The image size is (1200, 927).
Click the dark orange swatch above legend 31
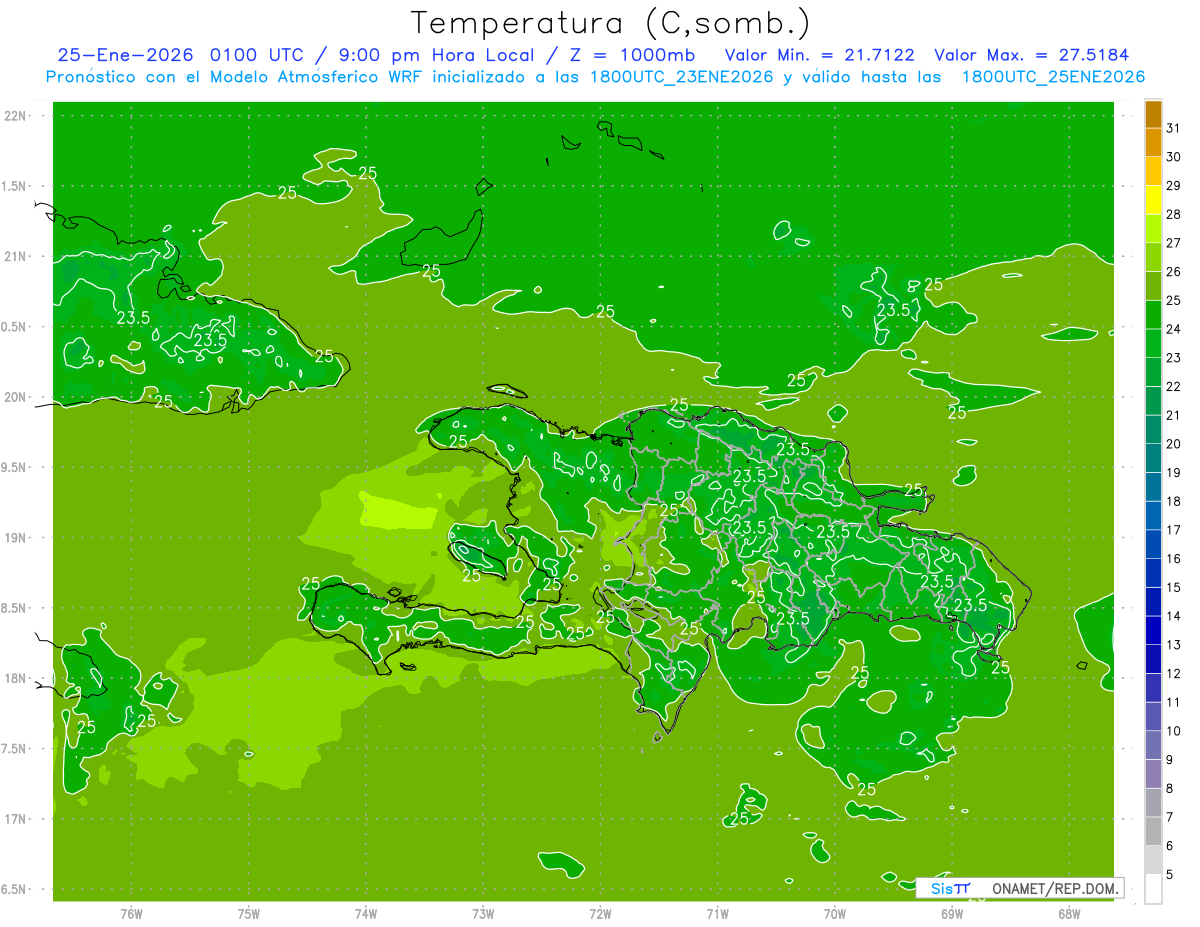[x=1153, y=113]
